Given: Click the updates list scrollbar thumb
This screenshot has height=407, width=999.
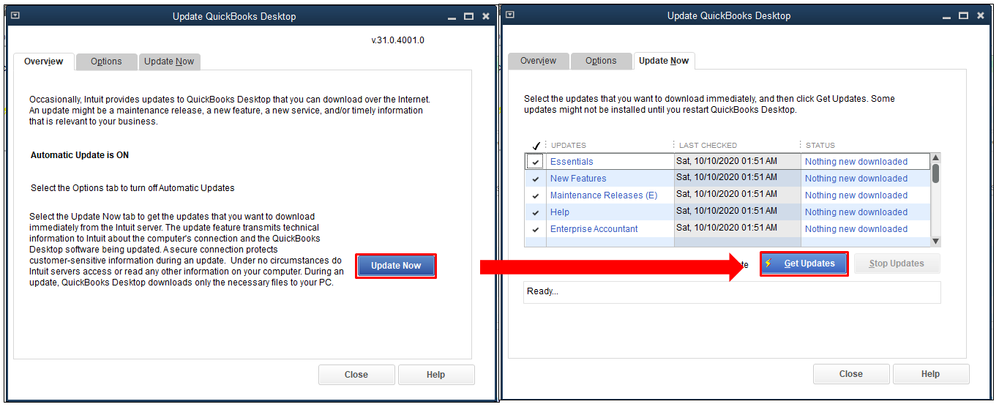Looking at the screenshot, I should tap(935, 173).
